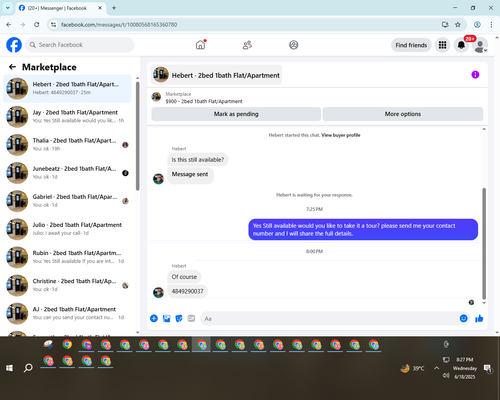Open the Windows Start menu
This screenshot has height=400, width=500.
tap(9, 368)
